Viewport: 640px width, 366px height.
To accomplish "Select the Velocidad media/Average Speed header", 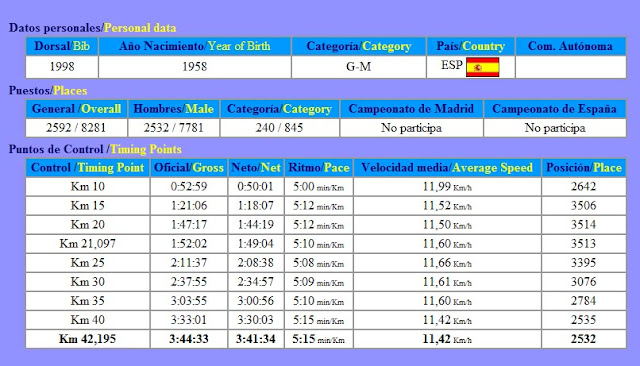I will (x=447, y=168).
